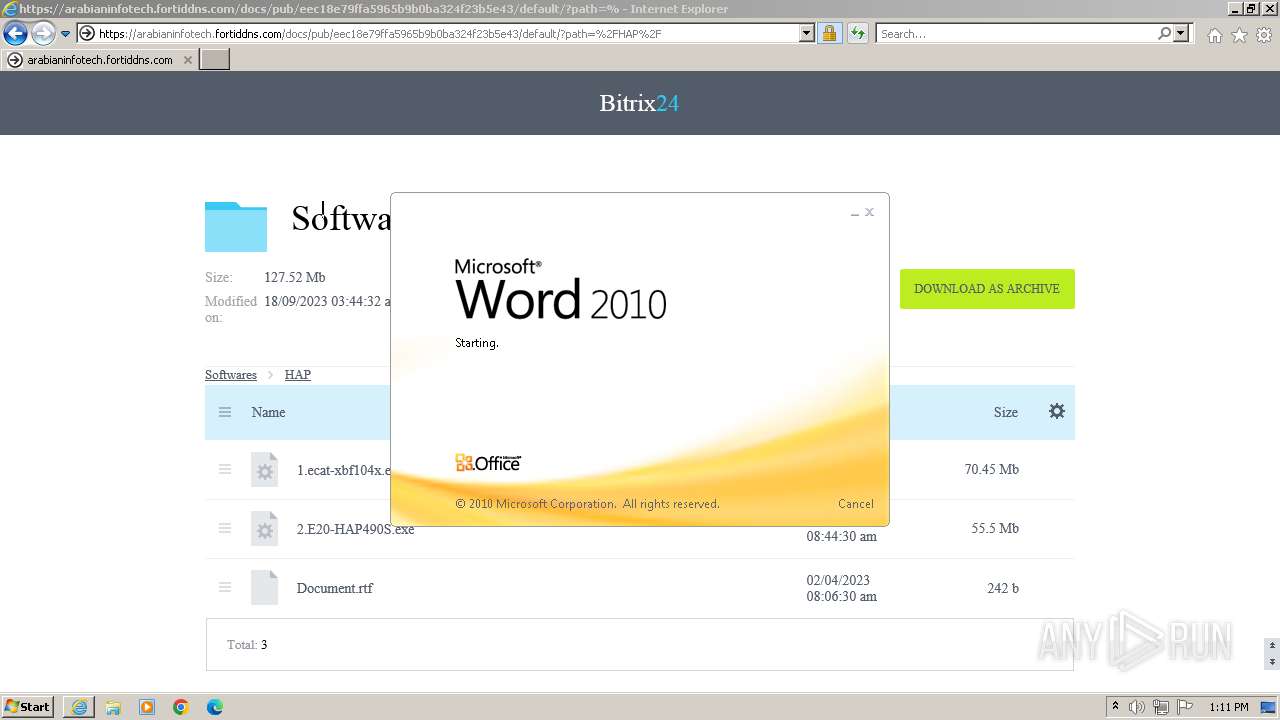
Task: Click the Internet Explorer taskbar icon
Action: pyautogui.click(x=79, y=707)
